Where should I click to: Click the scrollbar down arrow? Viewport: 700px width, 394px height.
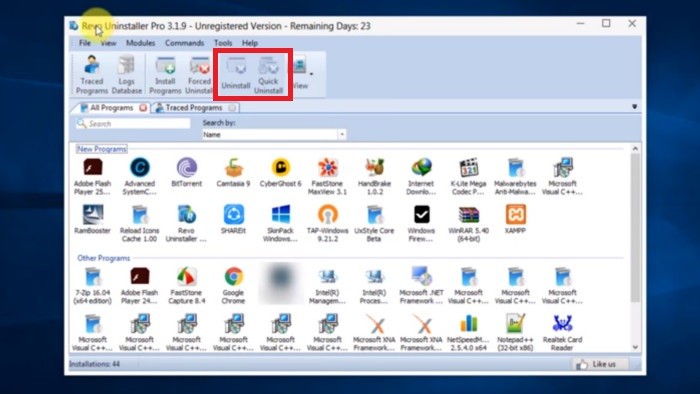(635, 347)
